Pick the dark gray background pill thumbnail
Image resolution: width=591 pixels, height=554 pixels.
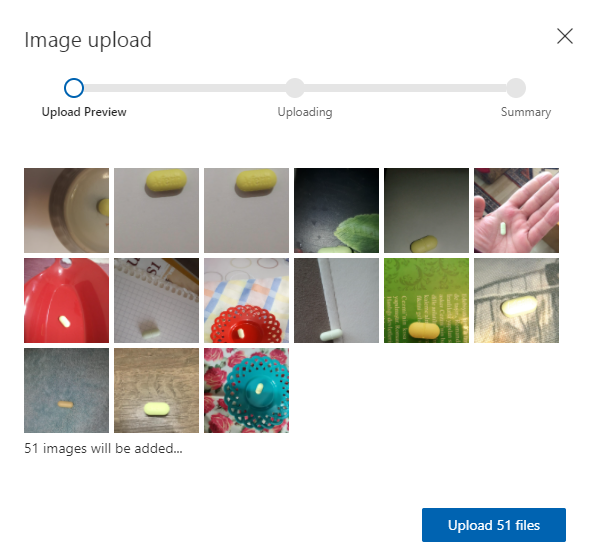tap(426, 210)
